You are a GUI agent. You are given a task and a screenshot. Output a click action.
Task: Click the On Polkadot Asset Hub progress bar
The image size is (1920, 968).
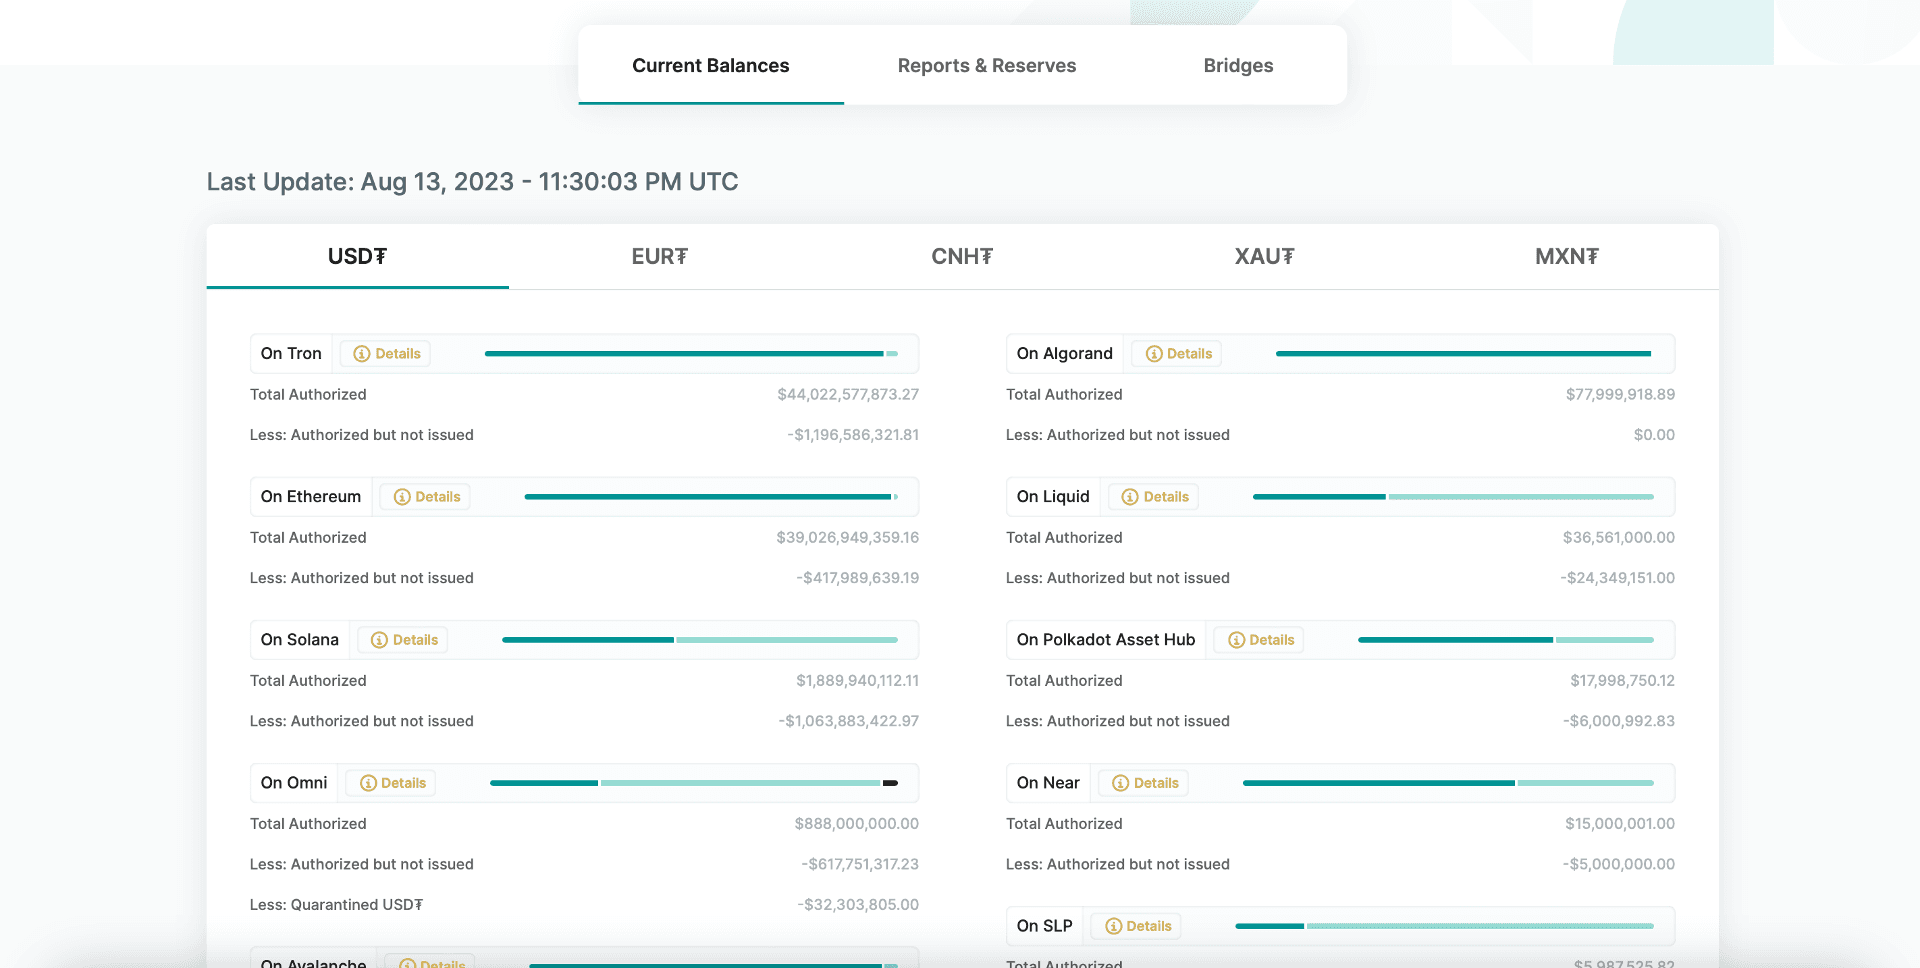point(1506,640)
